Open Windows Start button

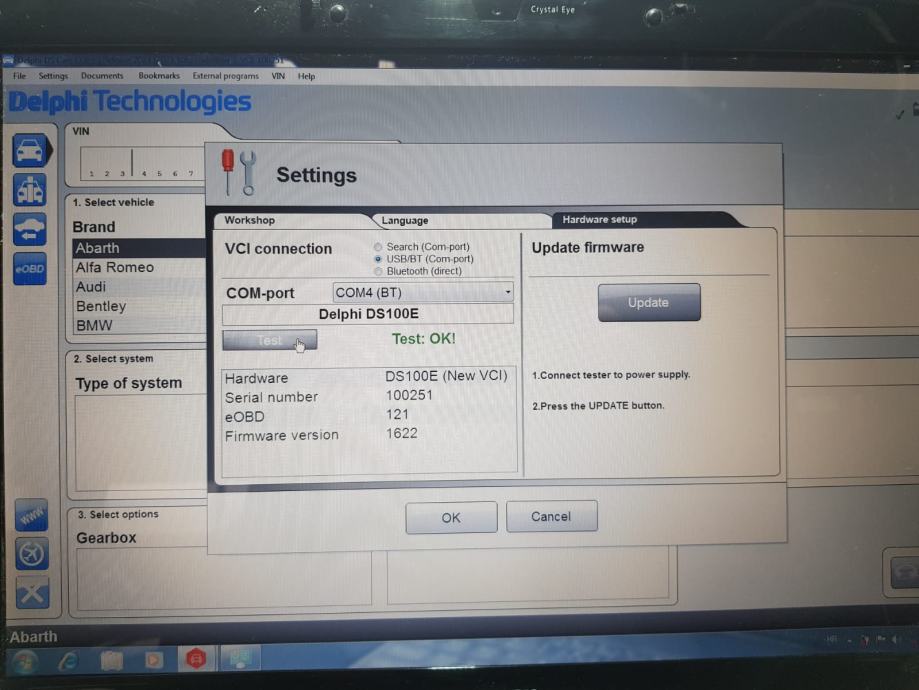[25, 662]
